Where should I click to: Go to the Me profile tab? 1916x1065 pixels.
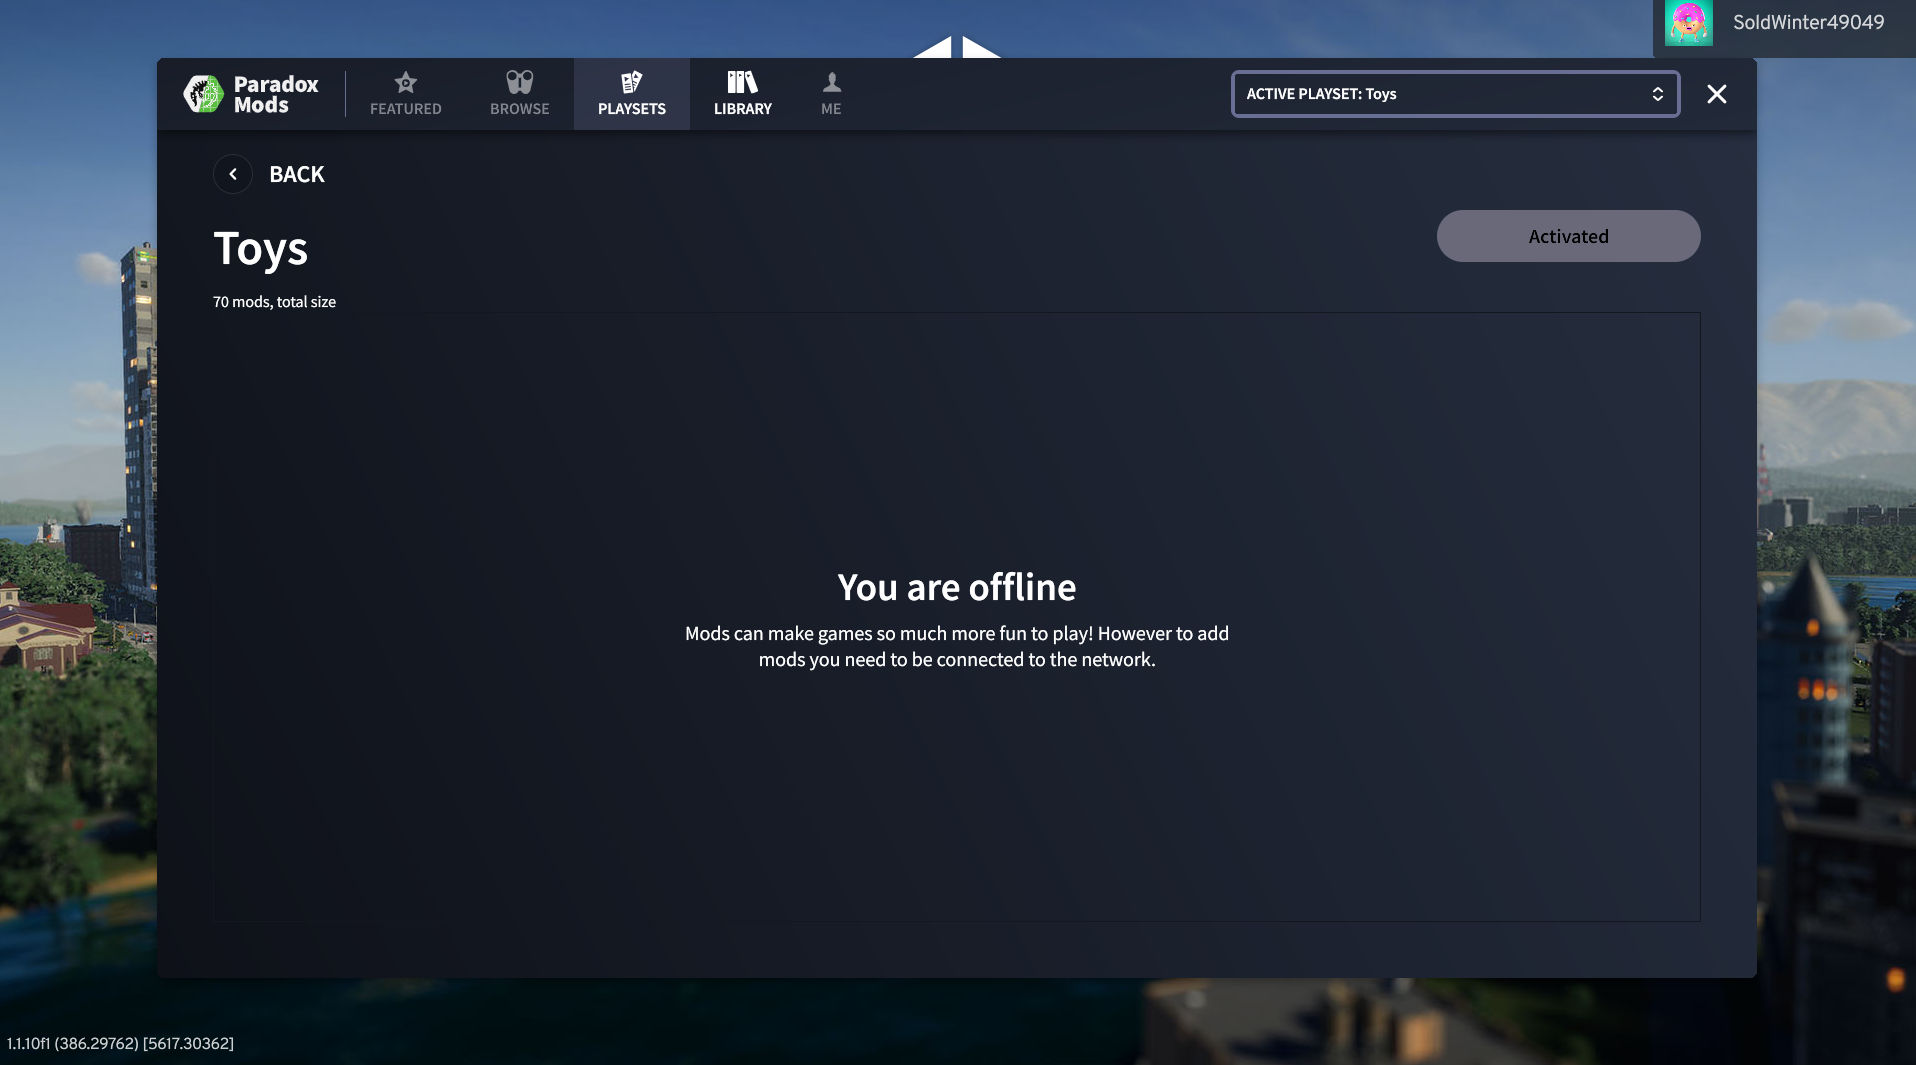(x=831, y=94)
